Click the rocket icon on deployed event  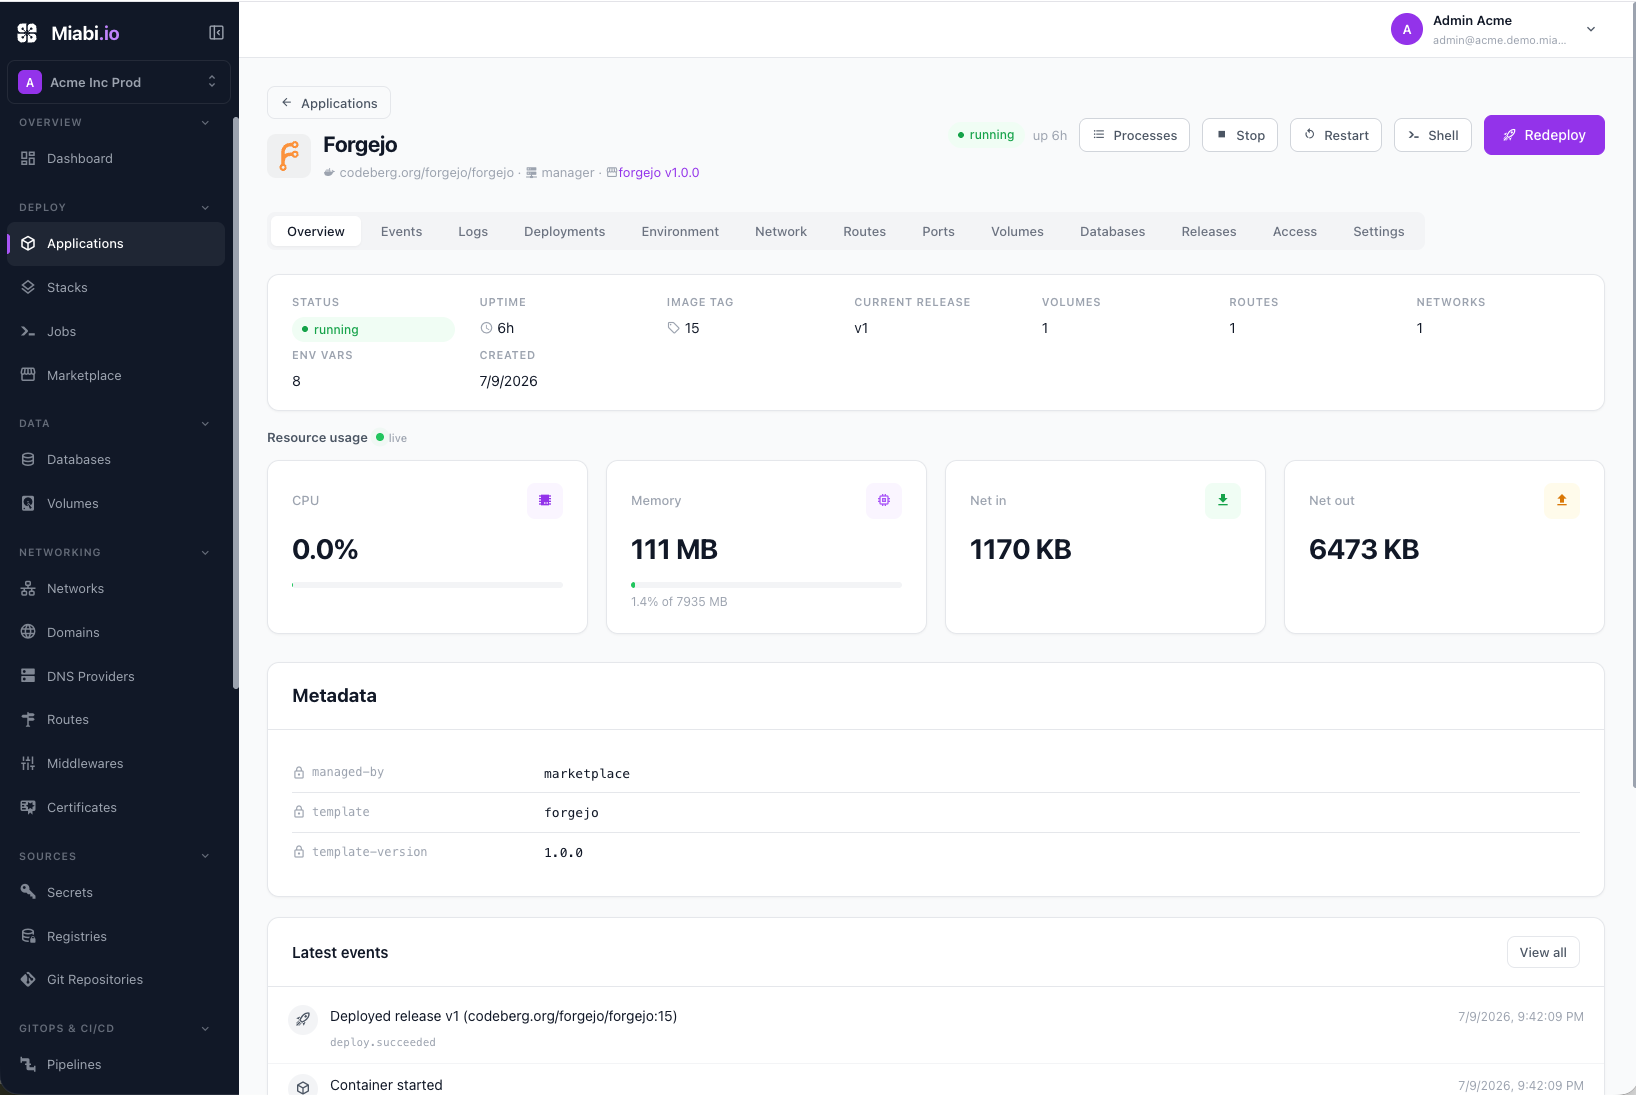[x=303, y=1019]
